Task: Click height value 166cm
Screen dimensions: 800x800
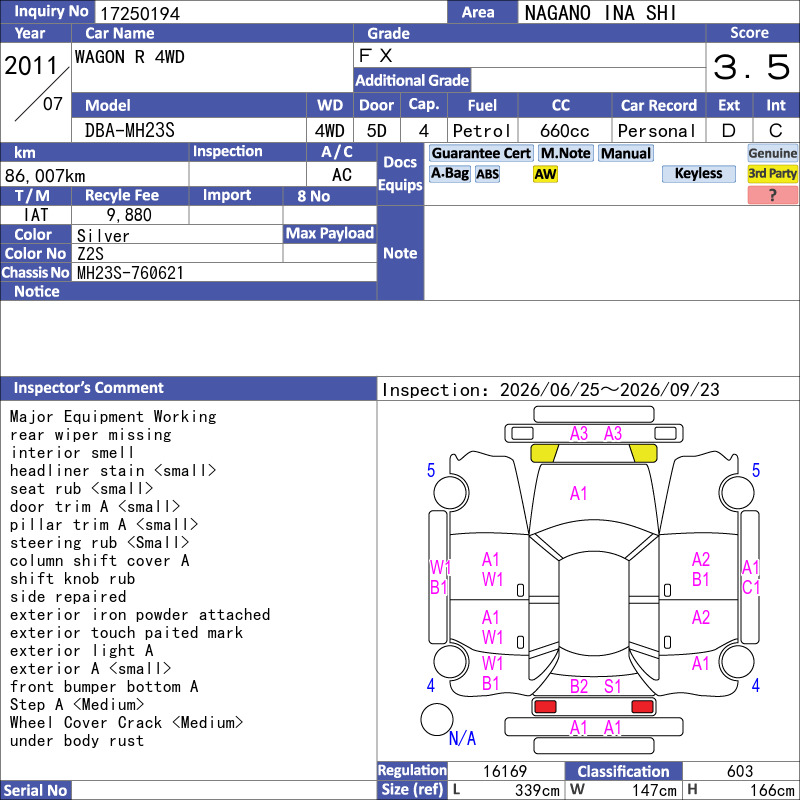Action: tap(772, 790)
